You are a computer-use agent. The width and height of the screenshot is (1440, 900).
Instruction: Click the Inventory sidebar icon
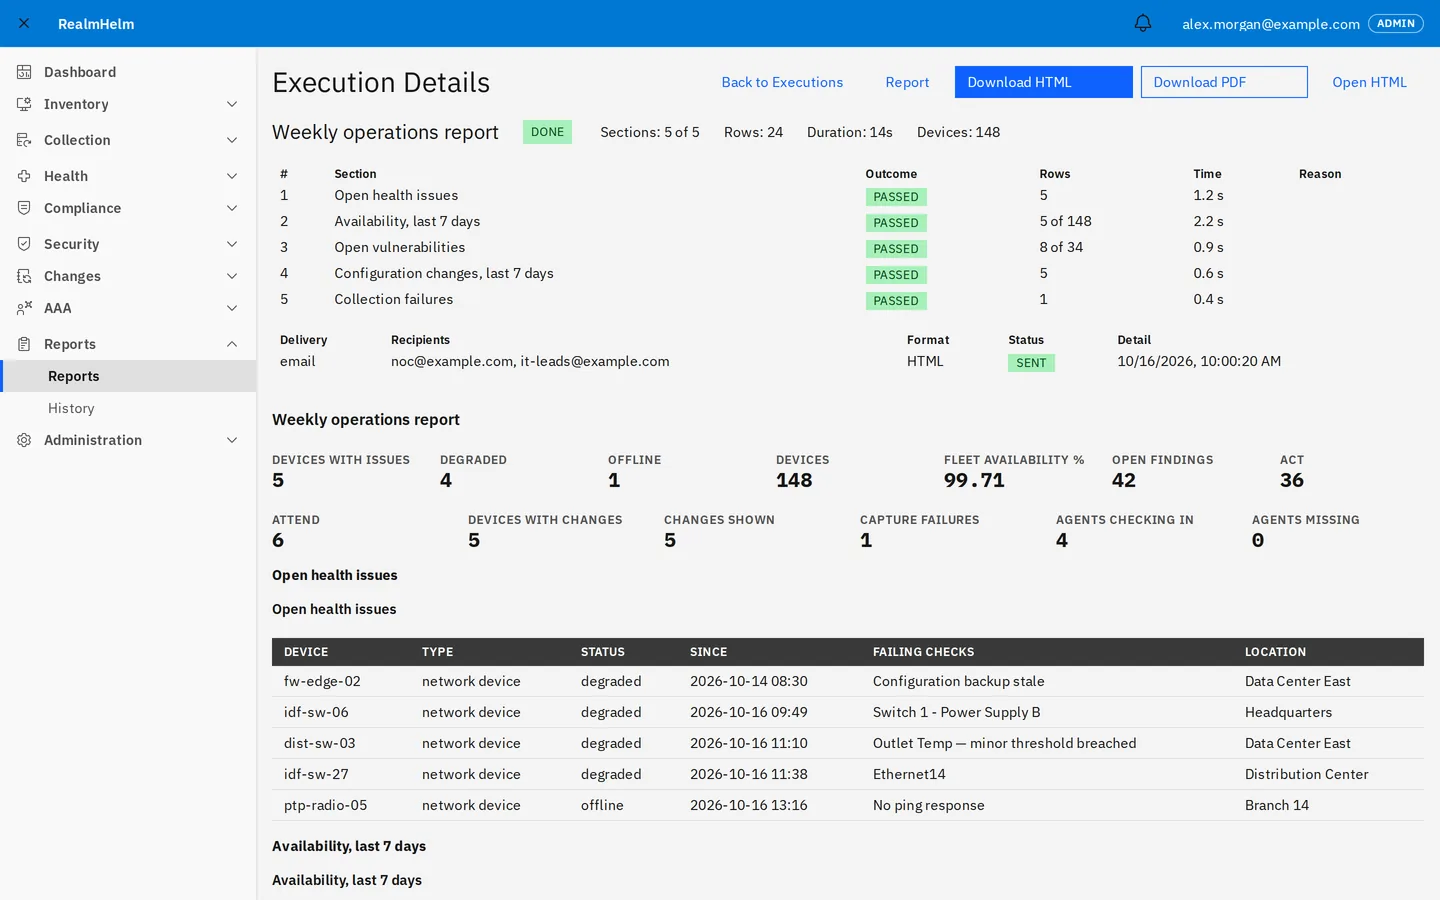pyautogui.click(x=24, y=104)
